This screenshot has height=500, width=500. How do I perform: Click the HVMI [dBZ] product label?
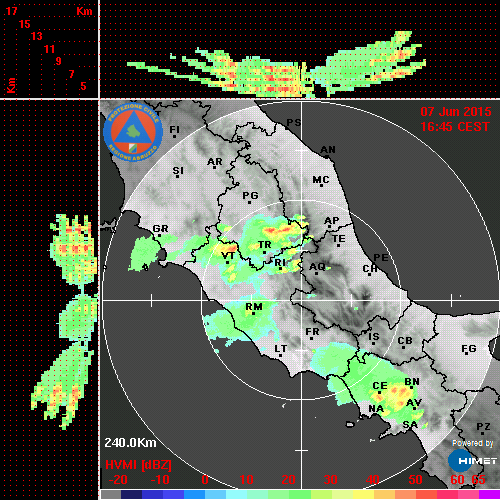tap(138, 465)
